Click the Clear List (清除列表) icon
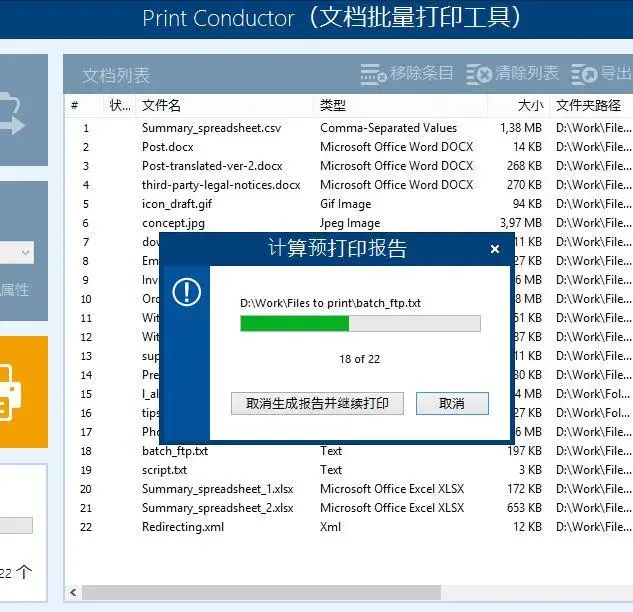The image size is (633, 612). click(479, 74)
